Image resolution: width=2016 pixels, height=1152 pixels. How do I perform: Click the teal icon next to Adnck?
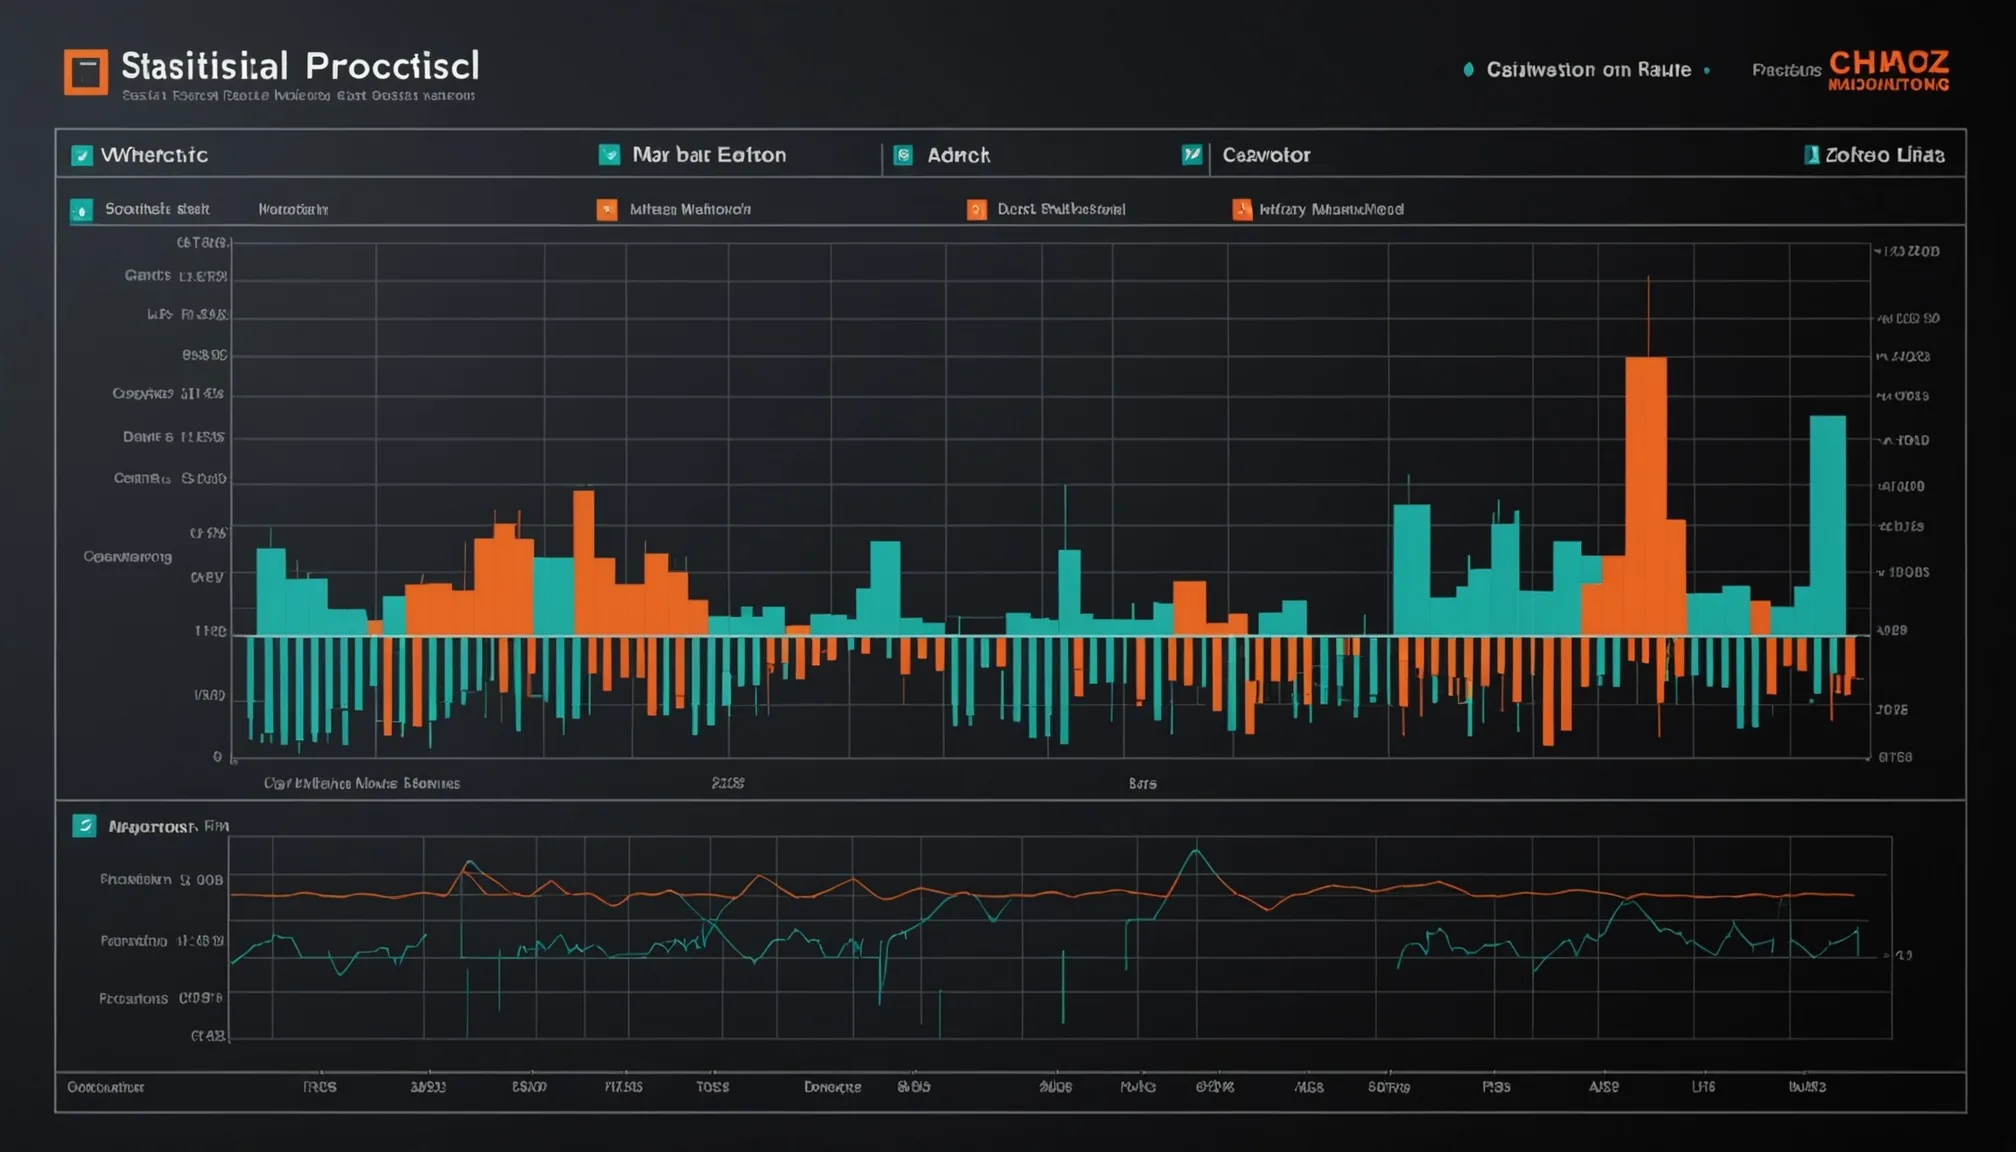[x=903, y=155]
